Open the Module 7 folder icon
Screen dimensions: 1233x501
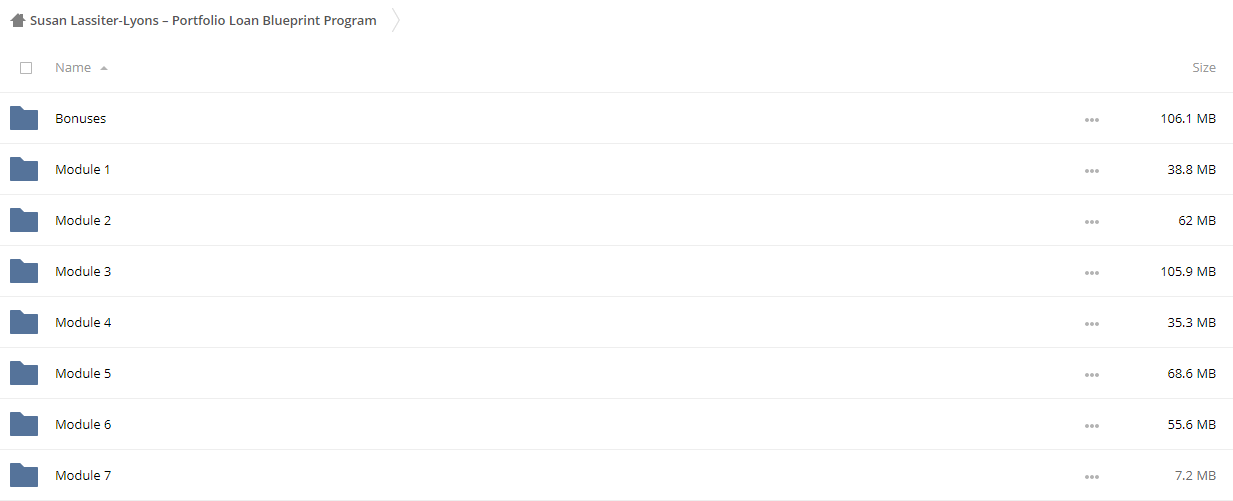[24, 475]
